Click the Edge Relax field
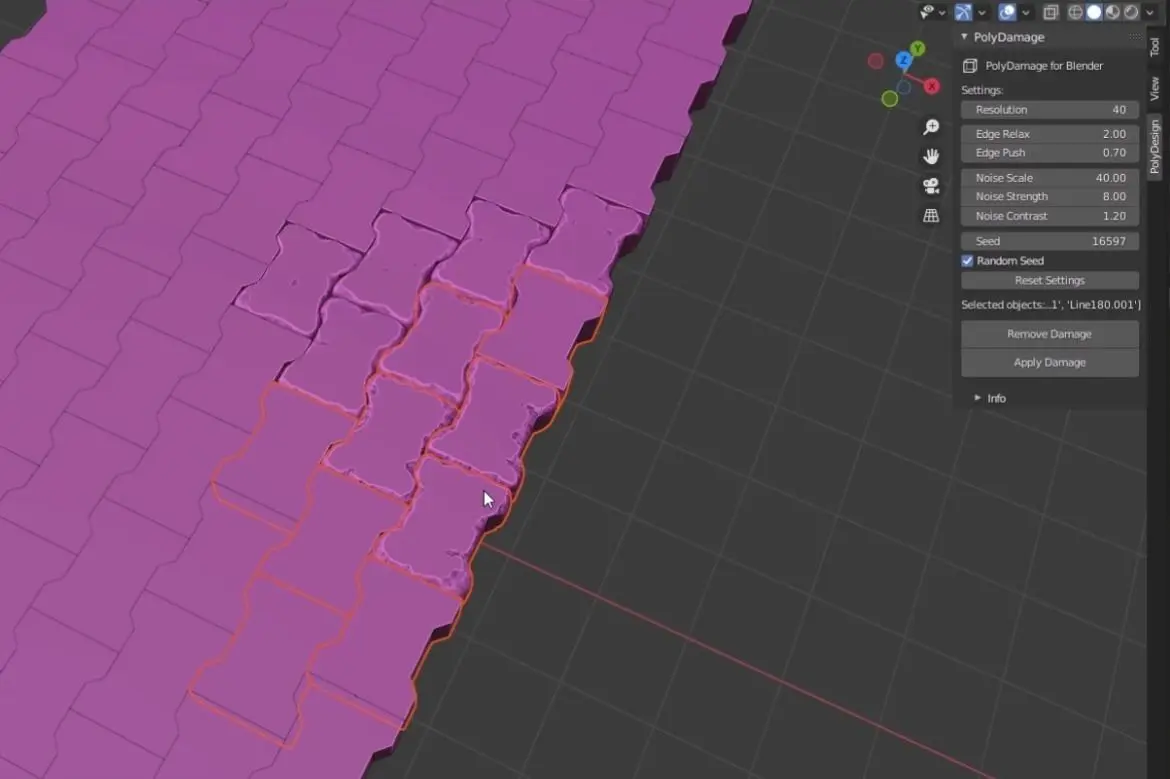 (1050, 134)
